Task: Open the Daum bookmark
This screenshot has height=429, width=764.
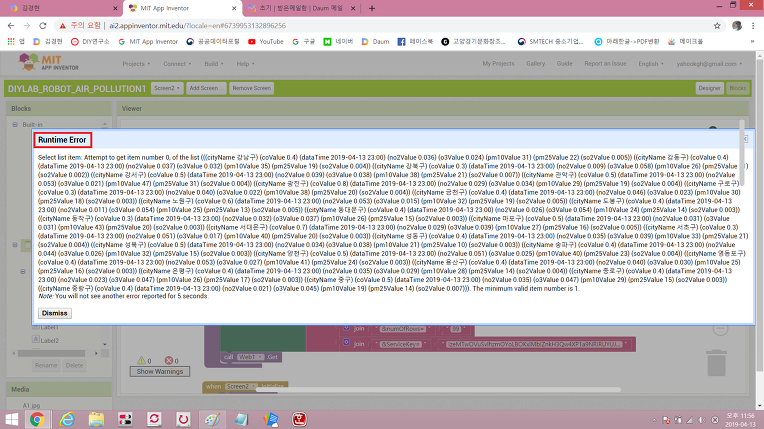Action: point(375,42)
